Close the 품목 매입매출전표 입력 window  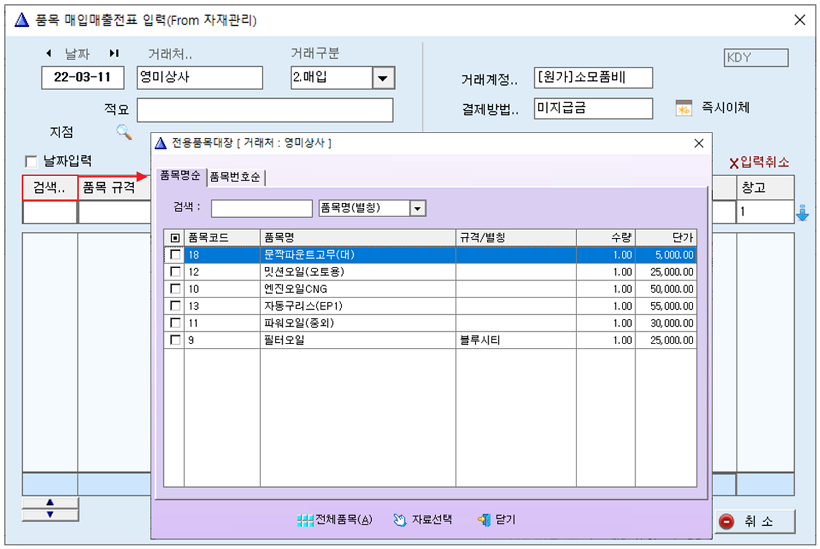click(800, 20)
